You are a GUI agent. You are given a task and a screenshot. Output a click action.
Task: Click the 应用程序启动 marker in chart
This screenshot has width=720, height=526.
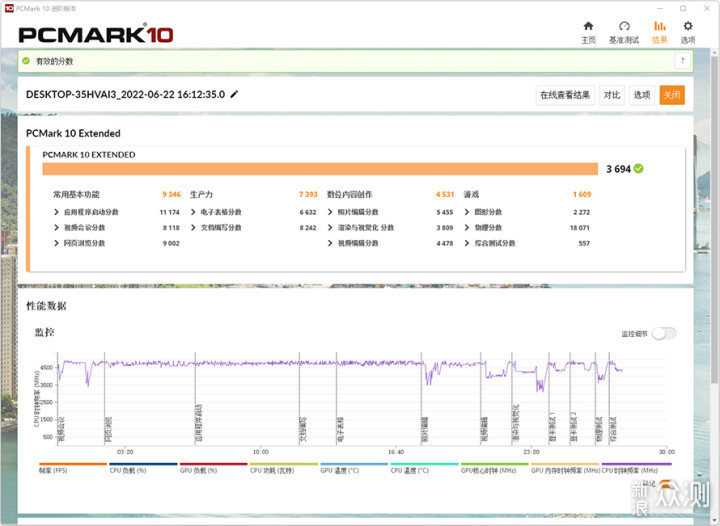pos(199,423)
